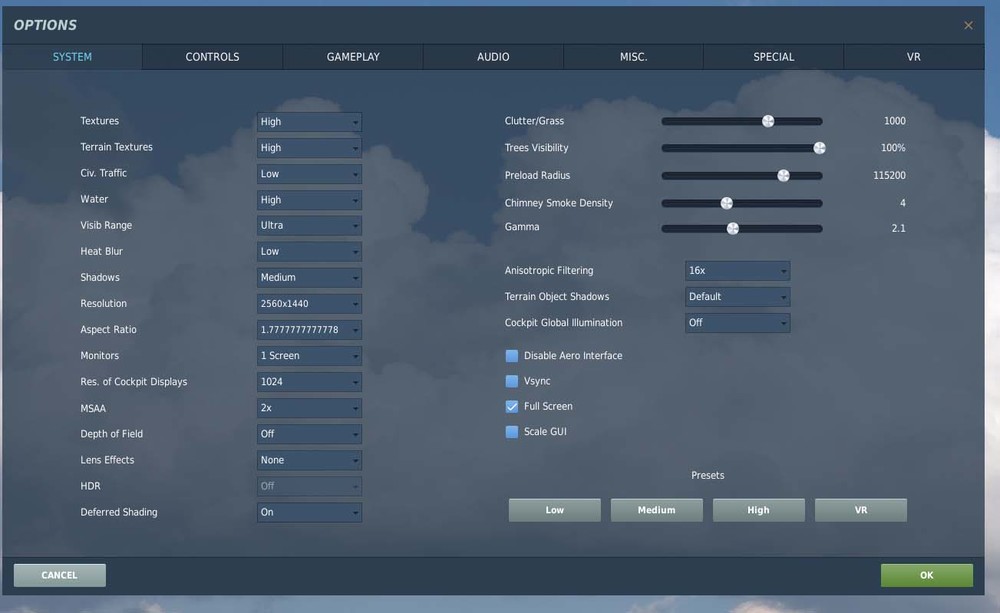Enable the Disable Aero Interface checkbox

[x=511, y=356]
